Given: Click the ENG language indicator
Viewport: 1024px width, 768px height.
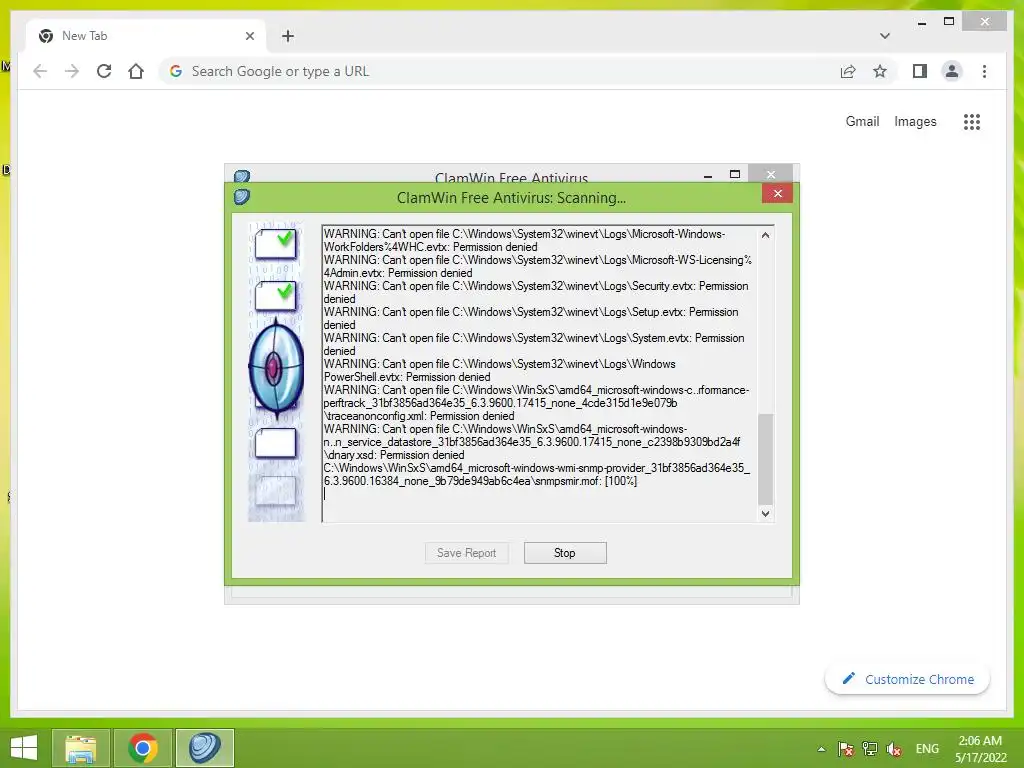Looking at the screenshot, I should point(927,749).
